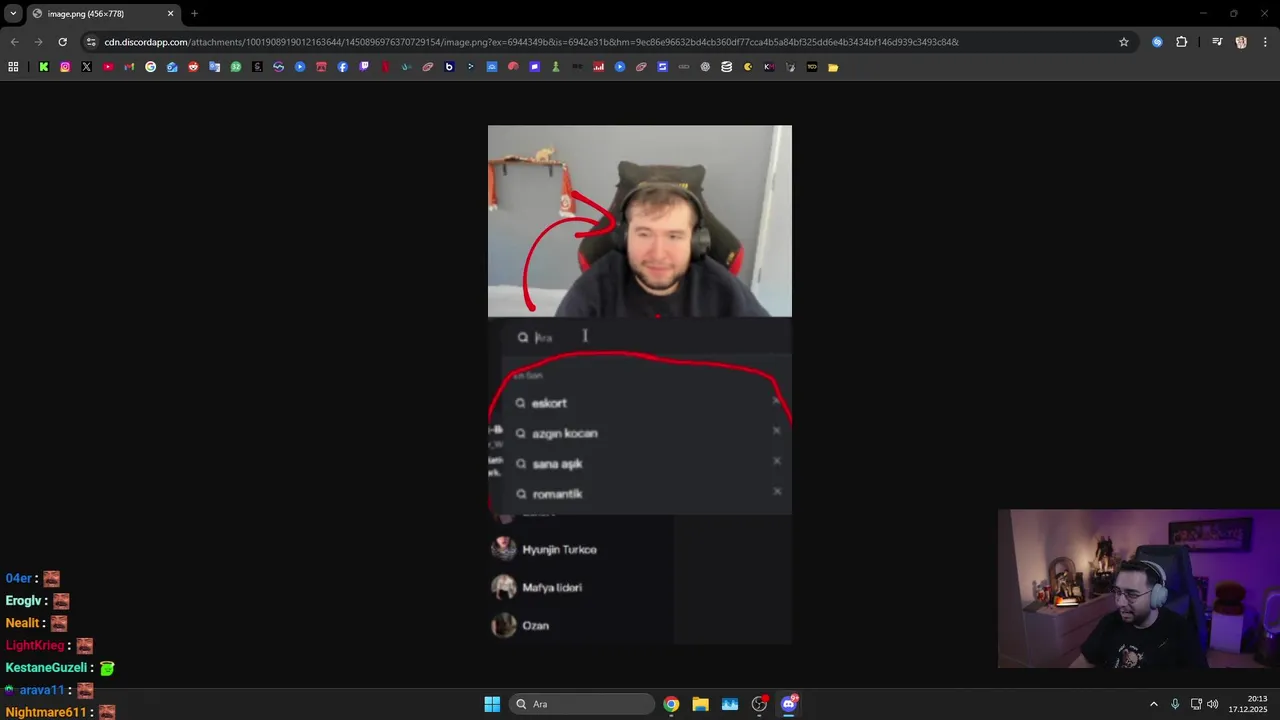The image size is (1280, 720).
Task: Open OBS Studio from the taskbar
Action: click(x=759, y=704)
